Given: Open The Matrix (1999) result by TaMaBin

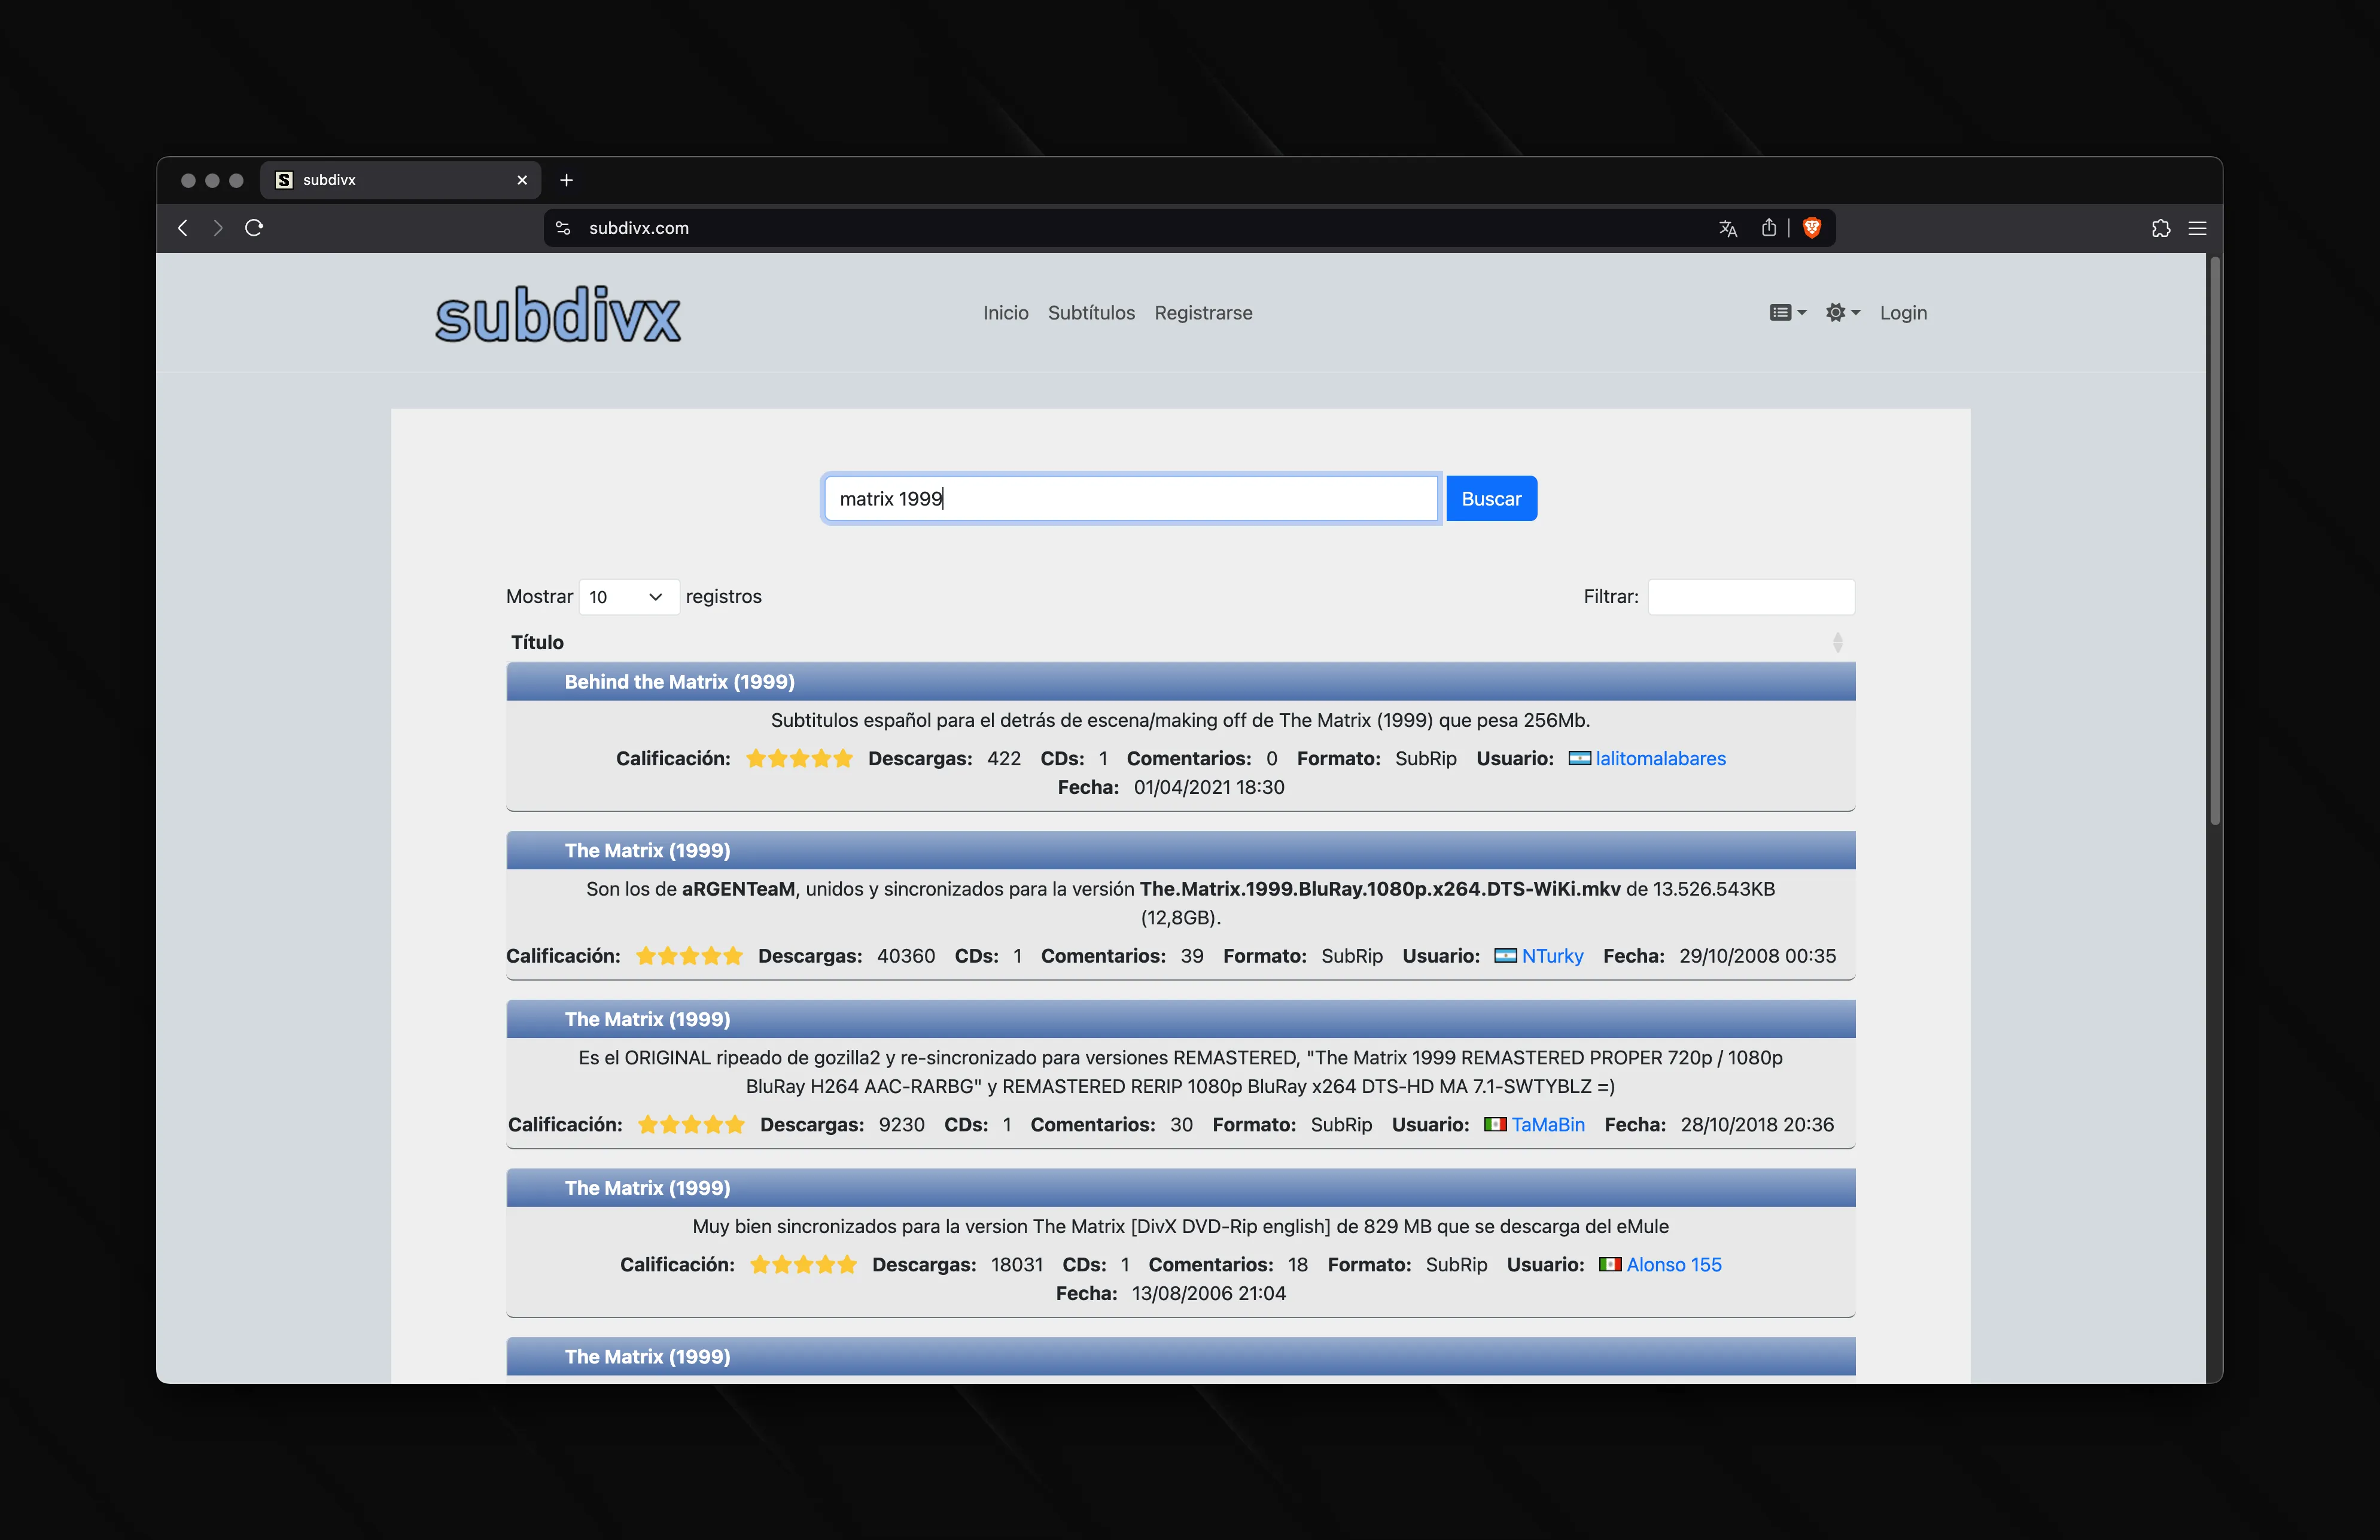Looking at the screenshot, I should [647, 1019].
